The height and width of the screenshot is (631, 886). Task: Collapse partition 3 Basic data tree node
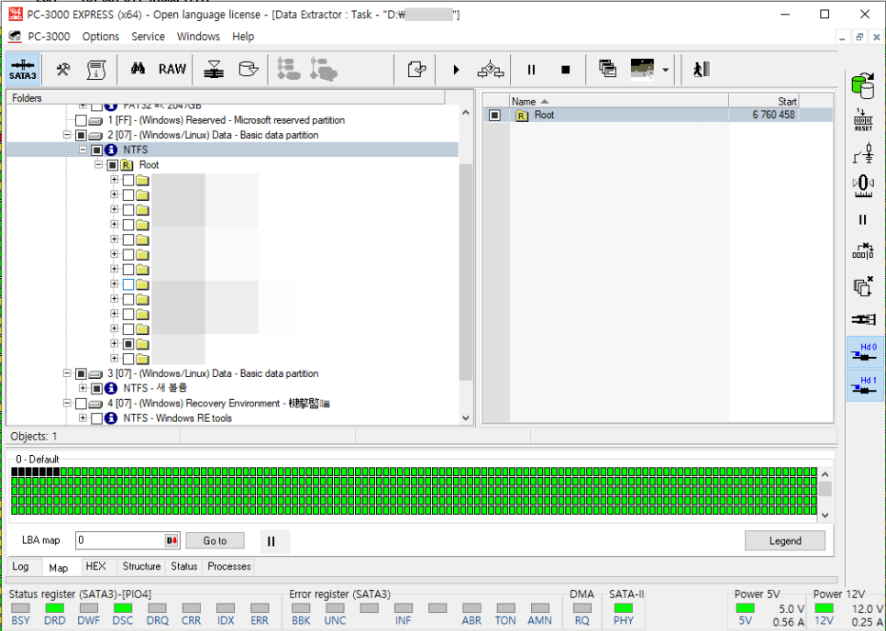(67, 373)
